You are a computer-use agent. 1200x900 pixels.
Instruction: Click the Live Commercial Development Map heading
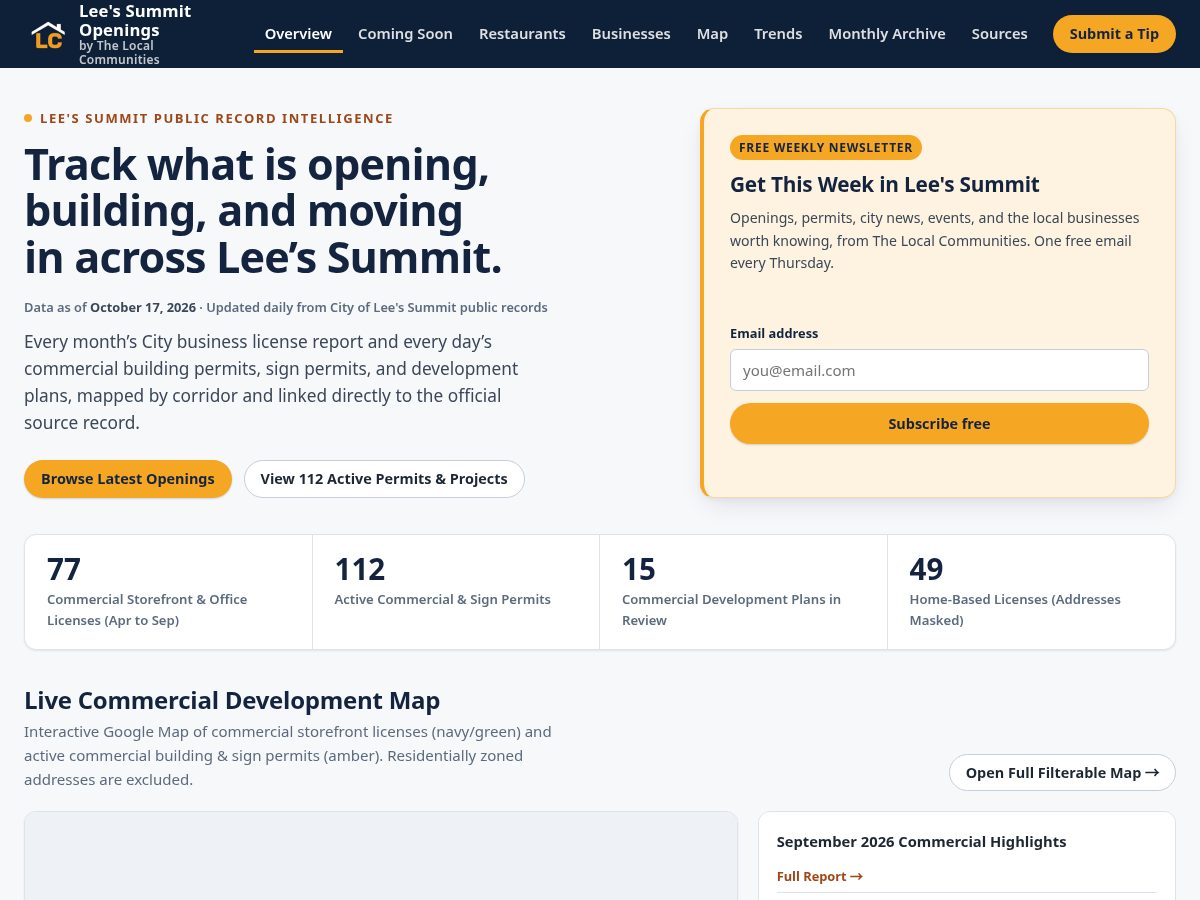click(x=232, y=700)
